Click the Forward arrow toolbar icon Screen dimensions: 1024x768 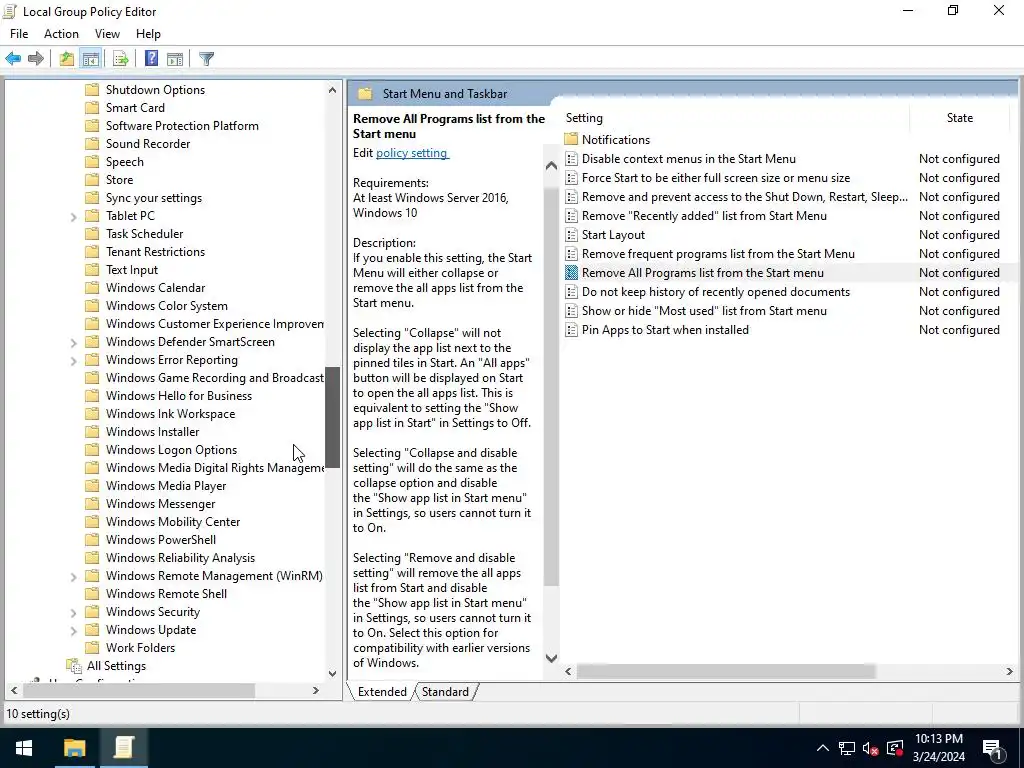coord(36,59)
